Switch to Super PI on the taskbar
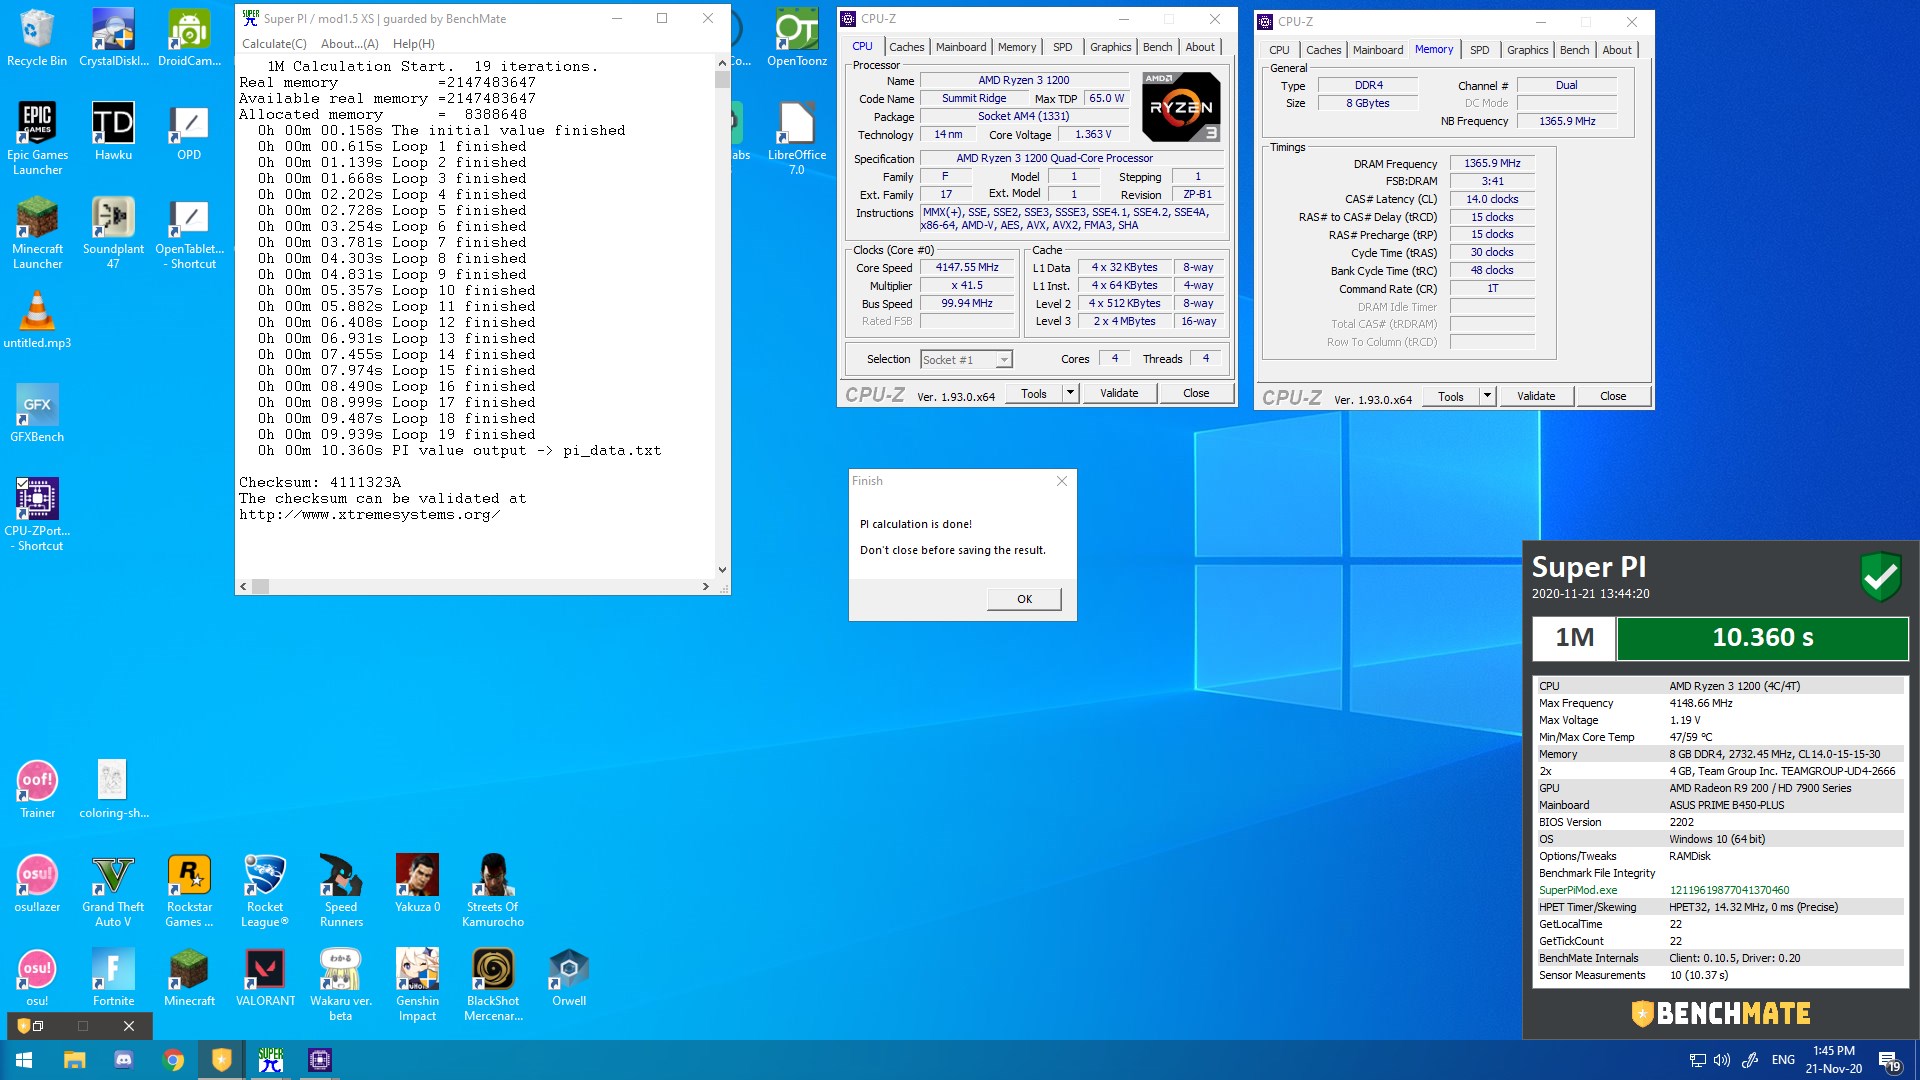Image resolution: width=1920 pixels, height=1080 pixels. pyautogui.click(x=271, y=1060)
